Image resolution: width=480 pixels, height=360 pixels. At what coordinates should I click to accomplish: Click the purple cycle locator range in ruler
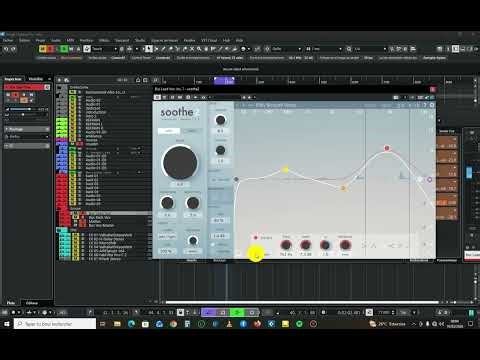coord(224,81)
